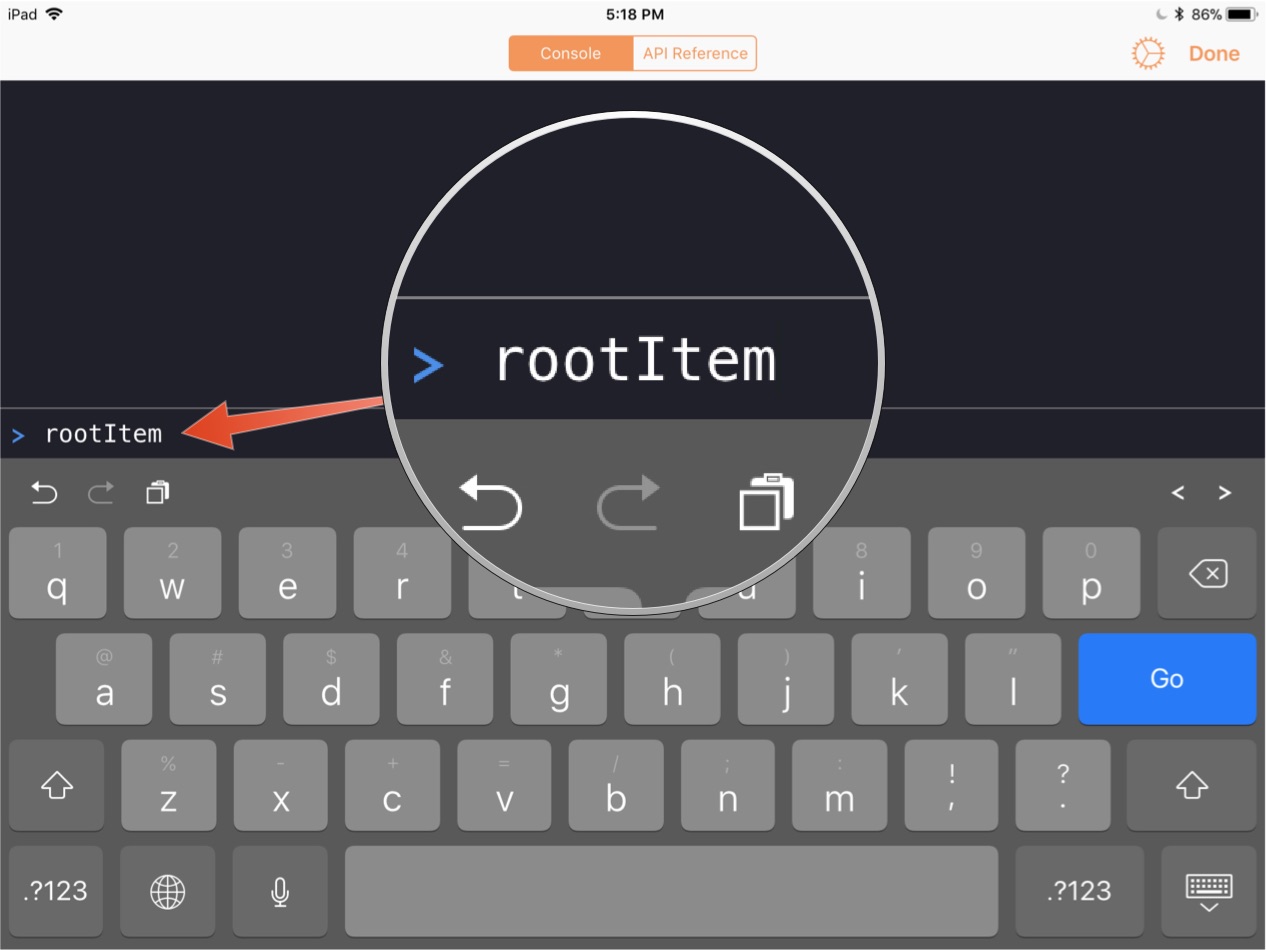The height and width of the screenshot is (950, 1266).
Task: Tap Done to close the console
Action: [x=1214, y=54]
